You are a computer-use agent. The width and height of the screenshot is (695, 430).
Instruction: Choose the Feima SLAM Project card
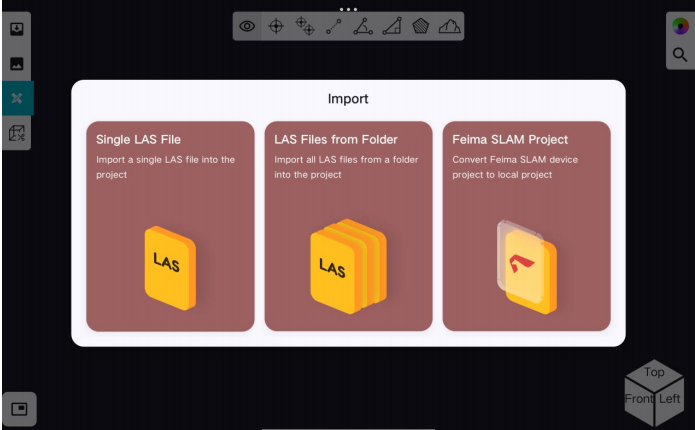(x=526, y=226)
